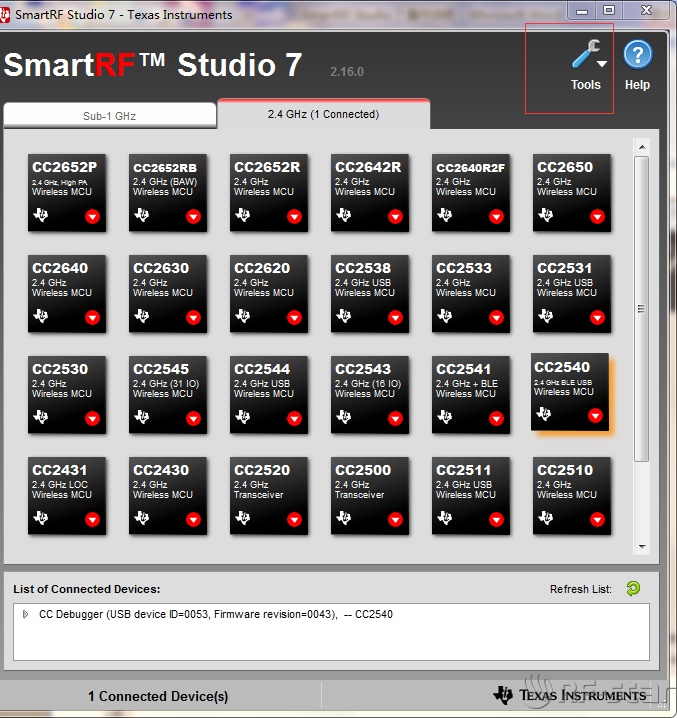Click the TI logo on the CC2500 tile
Image resolution: width=677 pixels, height=718 pixels.
pos(344,518)
